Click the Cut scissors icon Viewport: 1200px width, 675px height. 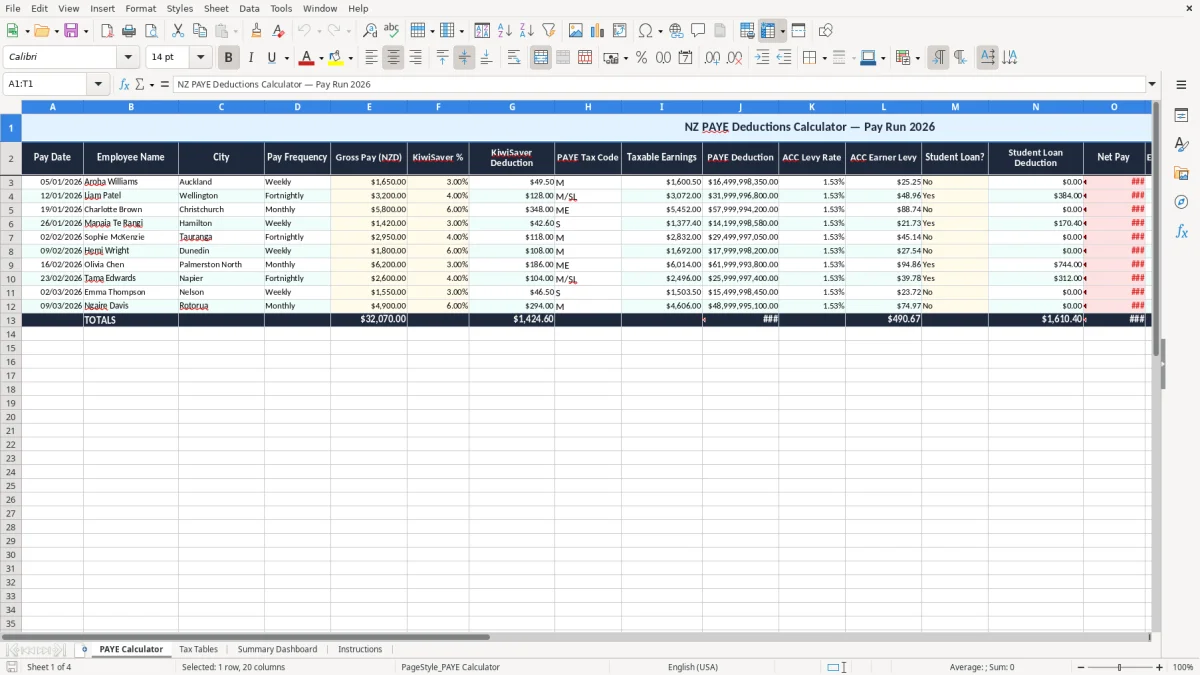point(178,31)
